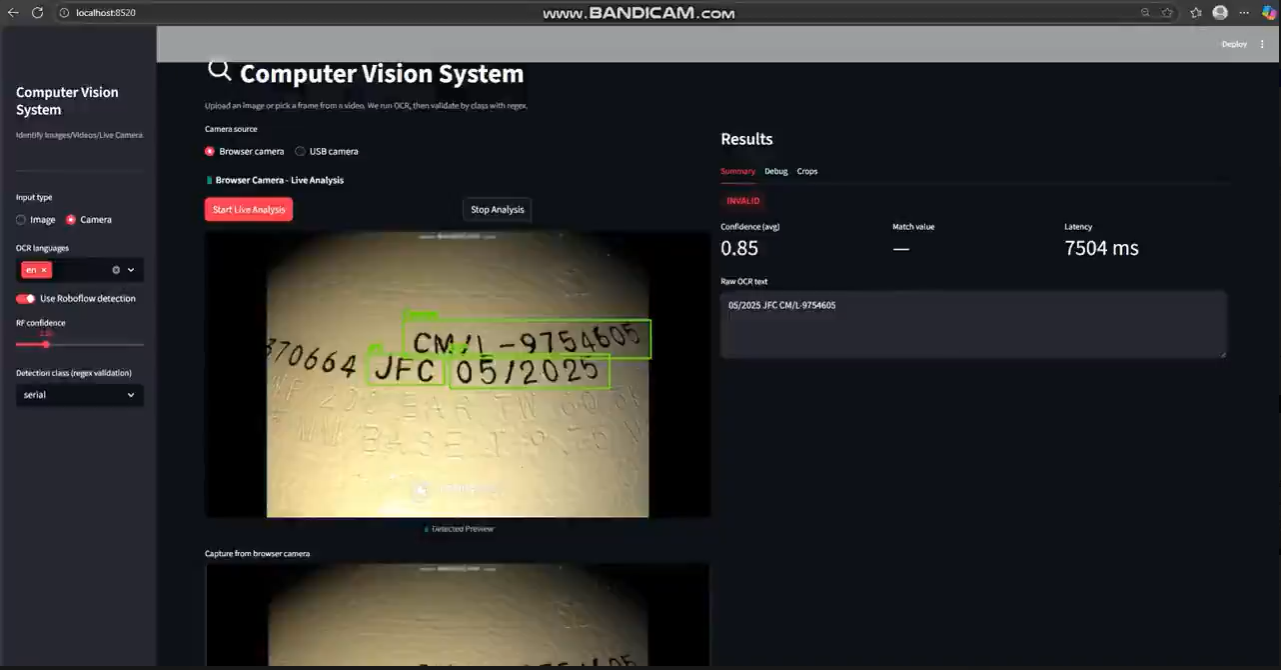Disable Use Roboflow detection toggle
1281x670 pixels.
pyautogui.click(x=26, y=299)
